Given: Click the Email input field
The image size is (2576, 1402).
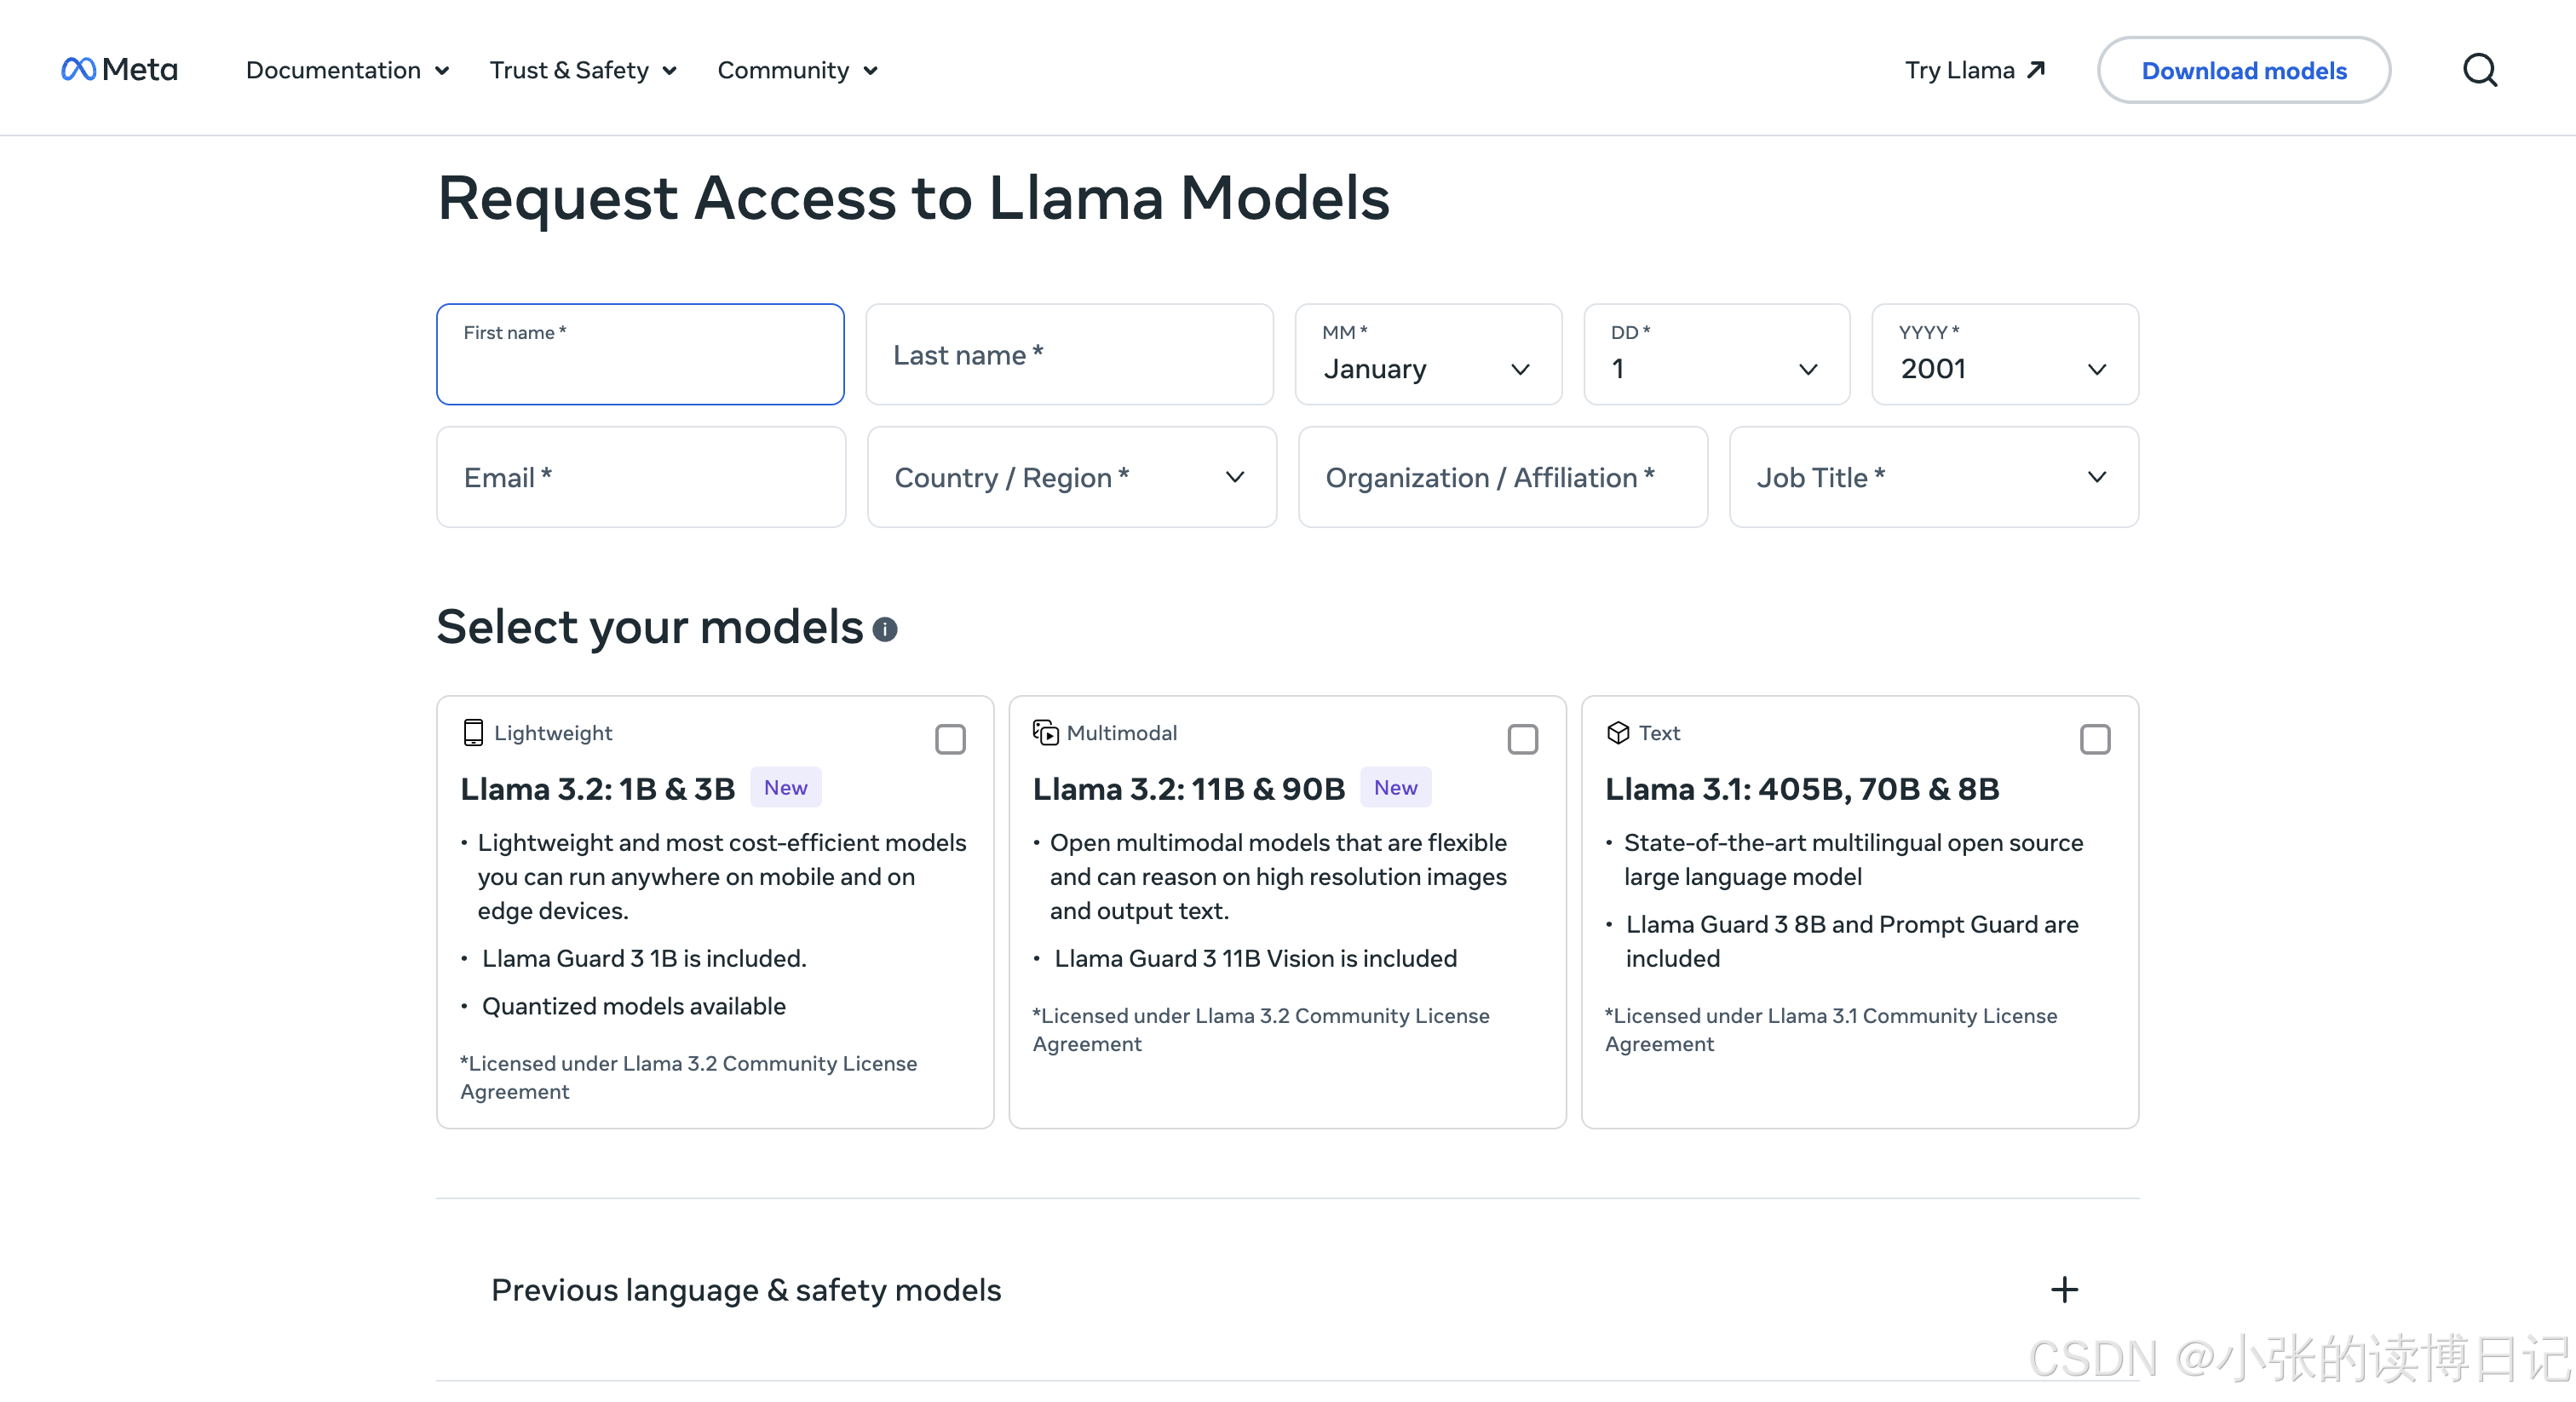Looking at the screenshot, I should (x=641, y=478).
